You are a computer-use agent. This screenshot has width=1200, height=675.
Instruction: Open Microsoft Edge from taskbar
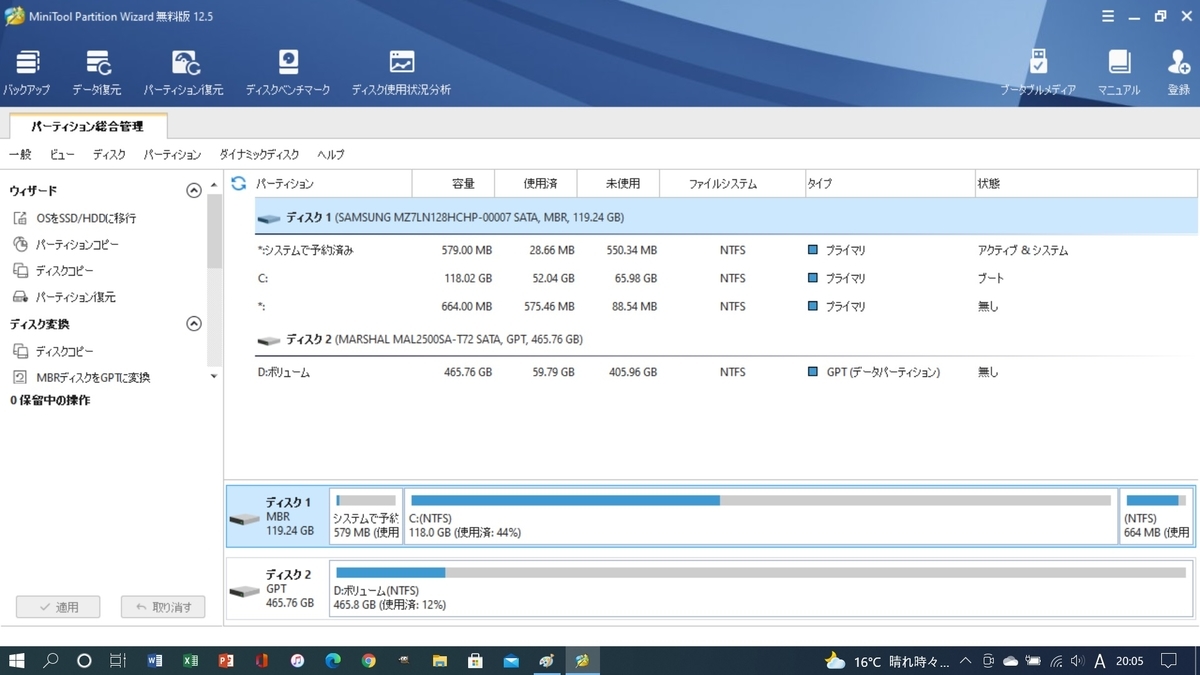point(333,661)
